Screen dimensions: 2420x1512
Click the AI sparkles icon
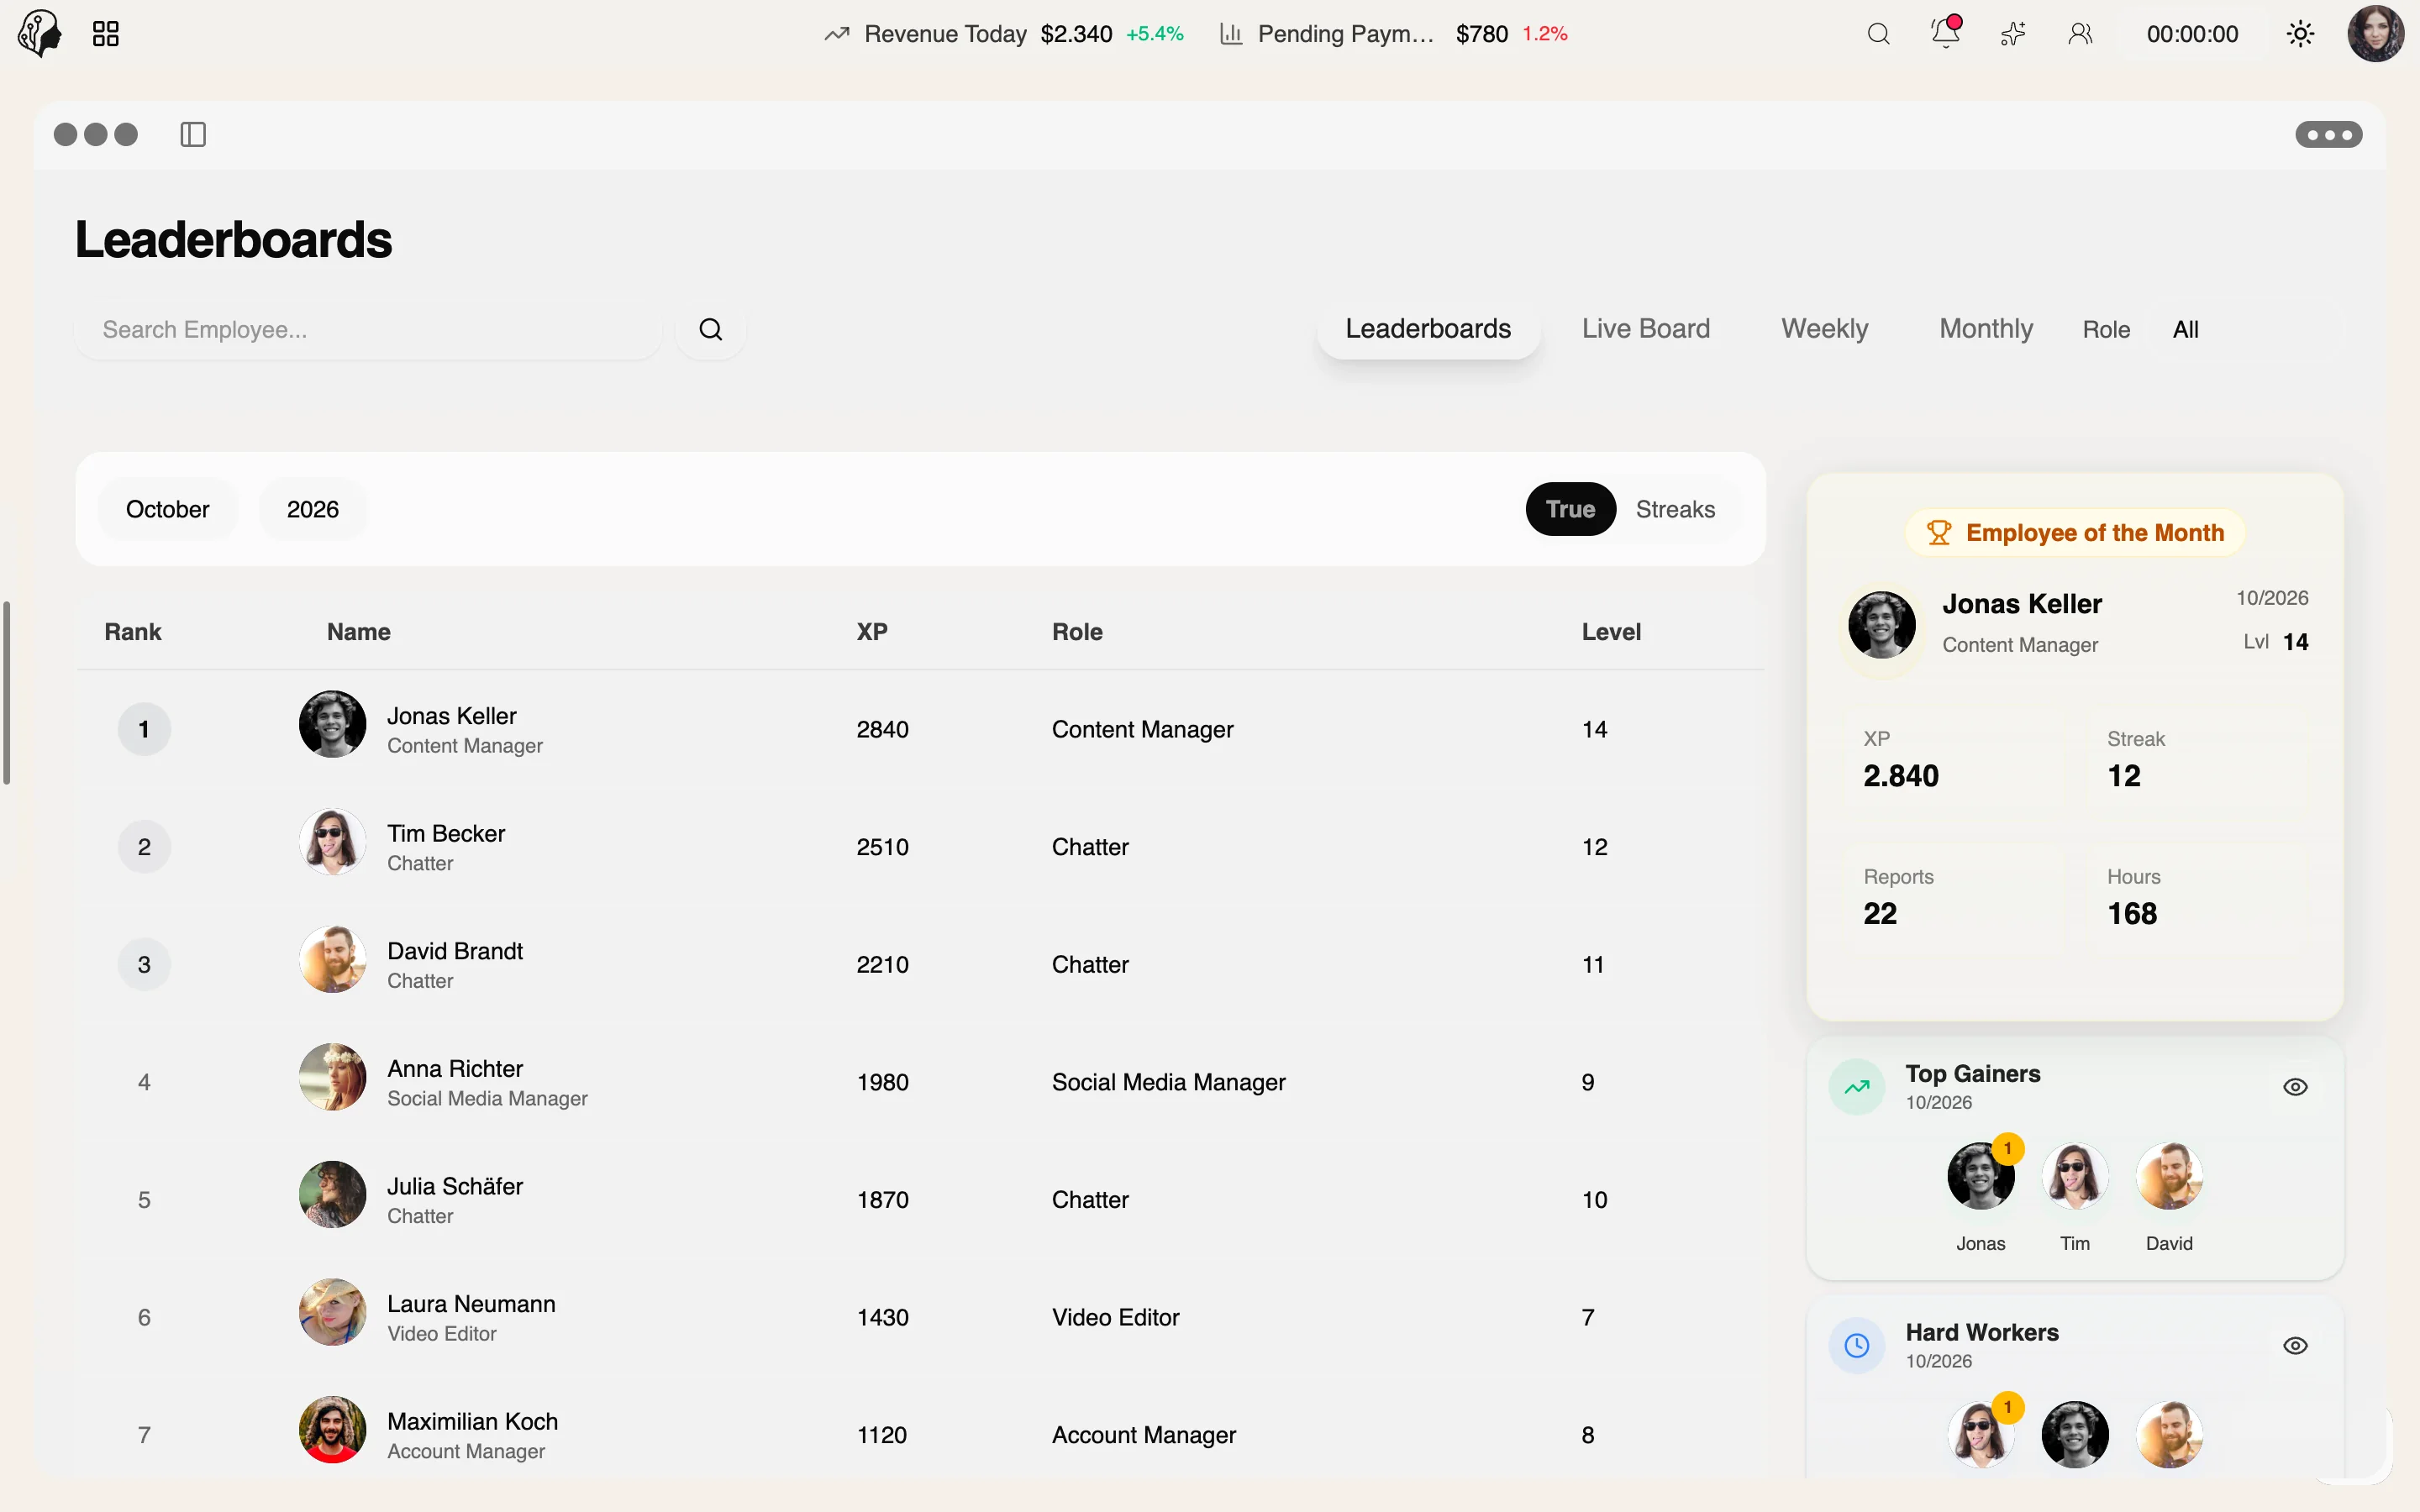tap(2013, 34)
